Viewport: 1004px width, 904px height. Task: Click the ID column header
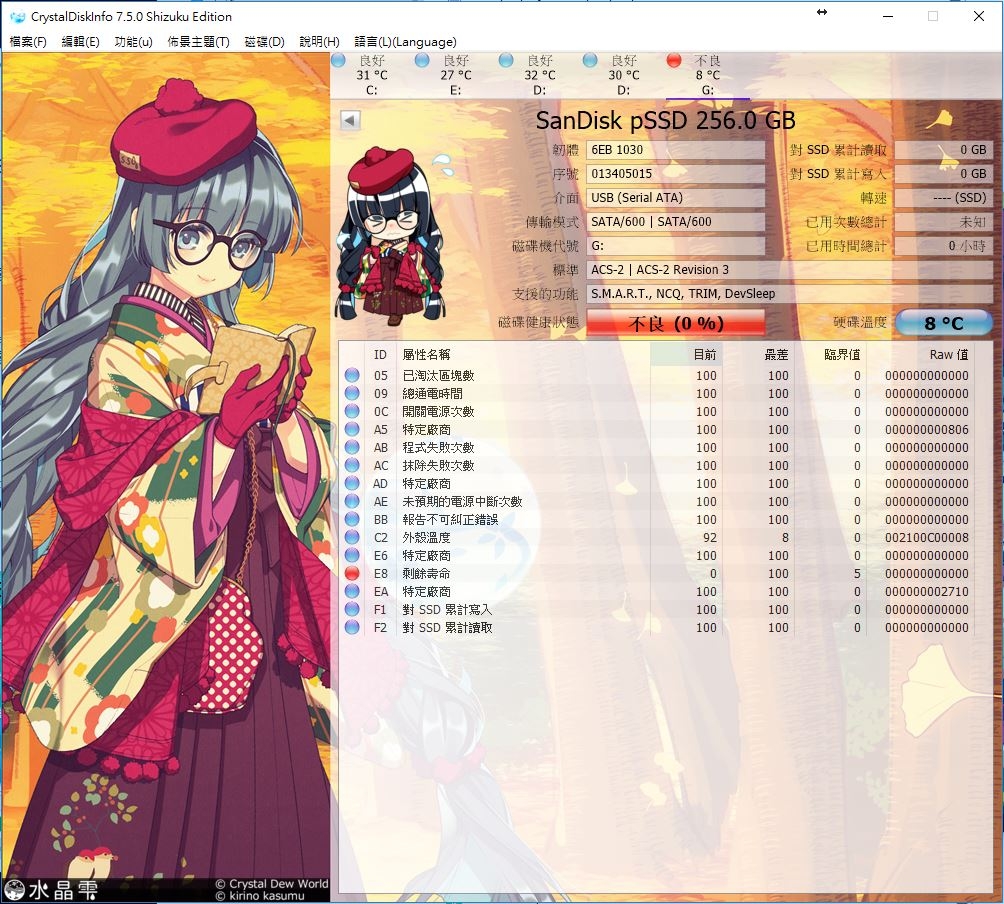click(380, 355)
